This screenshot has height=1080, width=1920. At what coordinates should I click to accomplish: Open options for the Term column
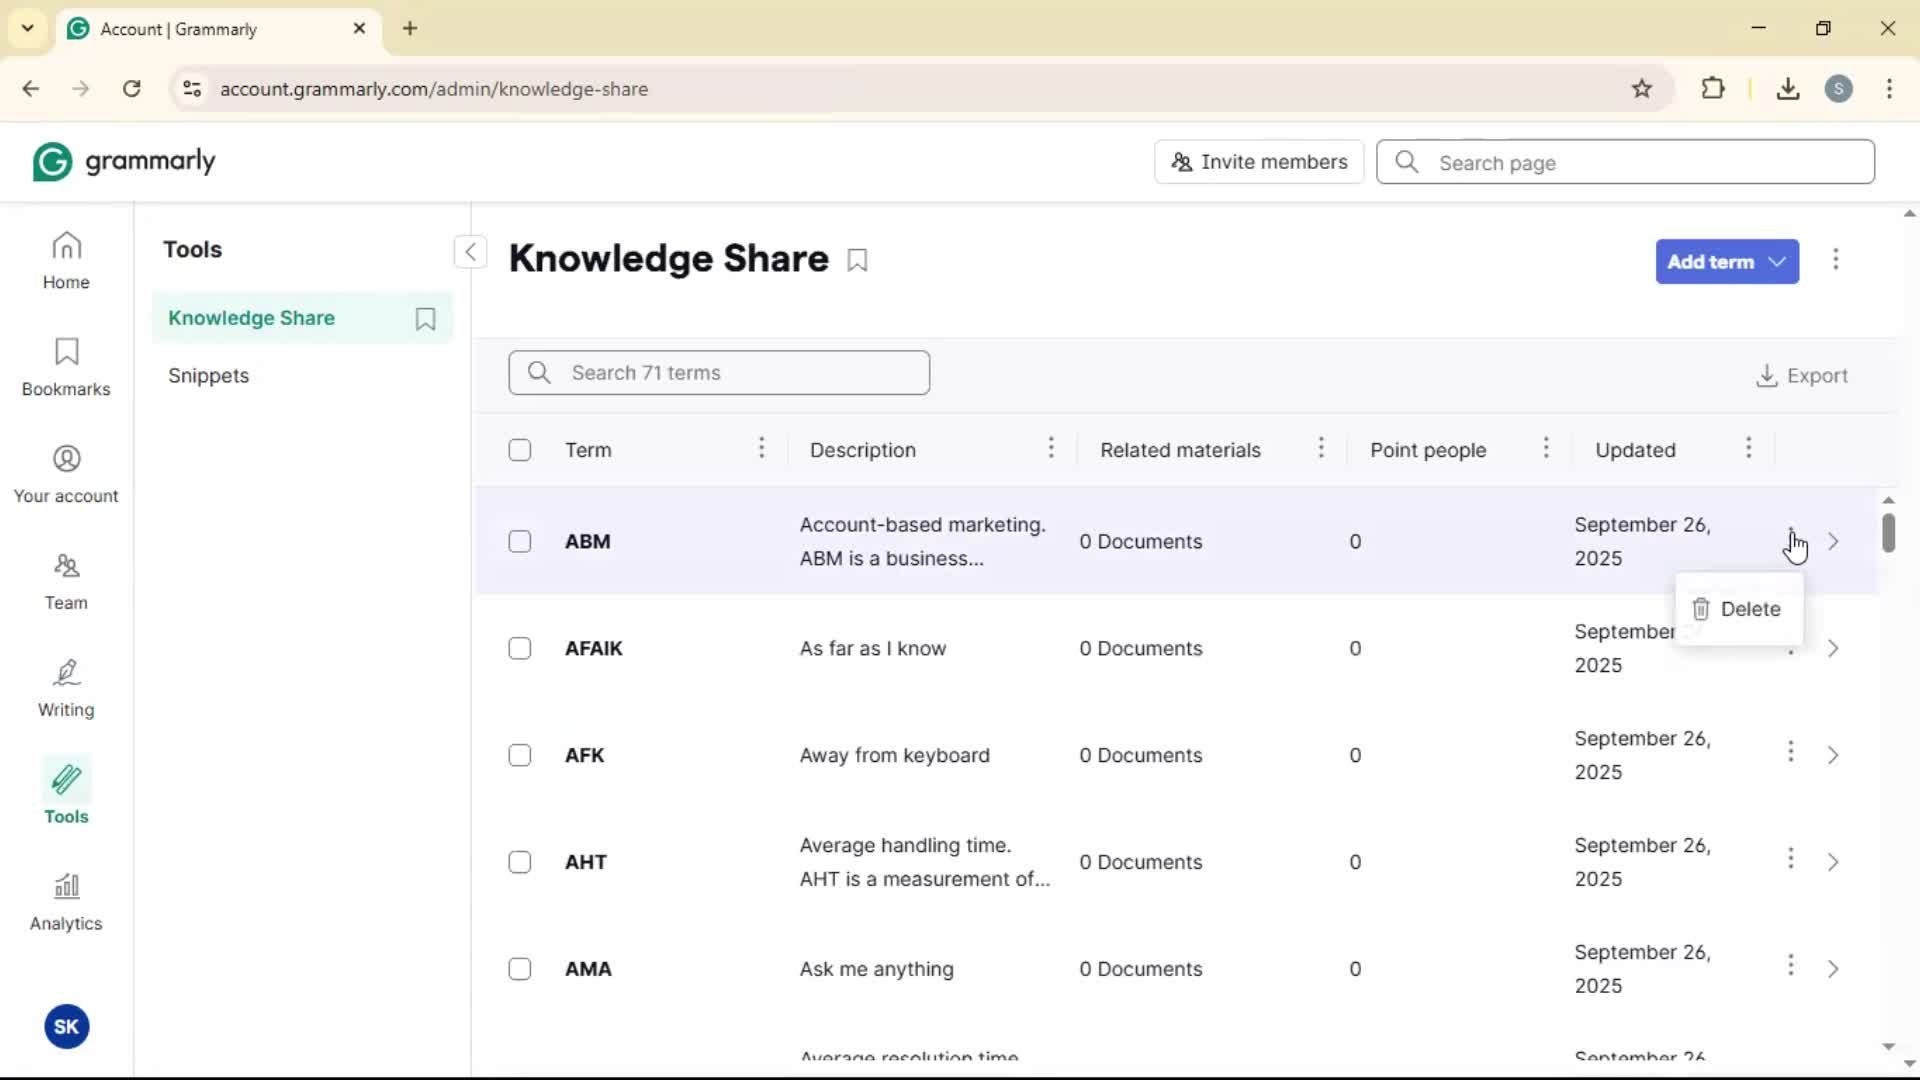761,449
